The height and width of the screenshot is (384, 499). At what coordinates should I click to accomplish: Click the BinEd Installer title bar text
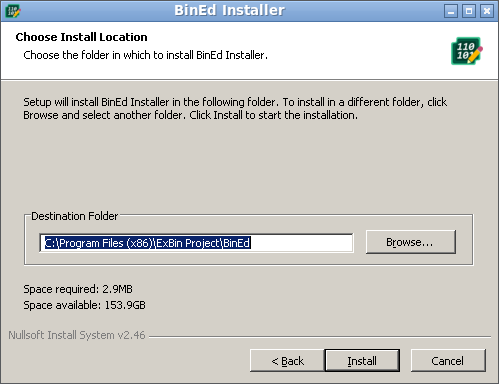pos(229,10)
